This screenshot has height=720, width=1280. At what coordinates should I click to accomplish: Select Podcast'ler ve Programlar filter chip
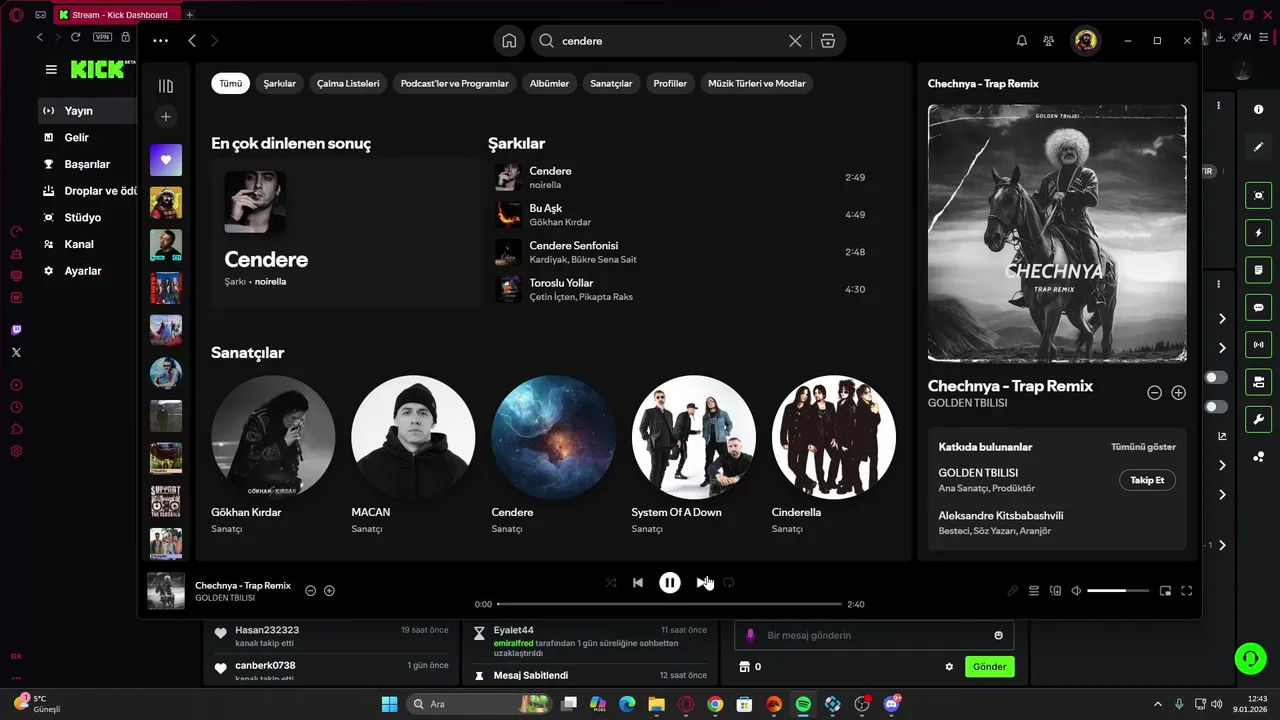pos(455,84)
